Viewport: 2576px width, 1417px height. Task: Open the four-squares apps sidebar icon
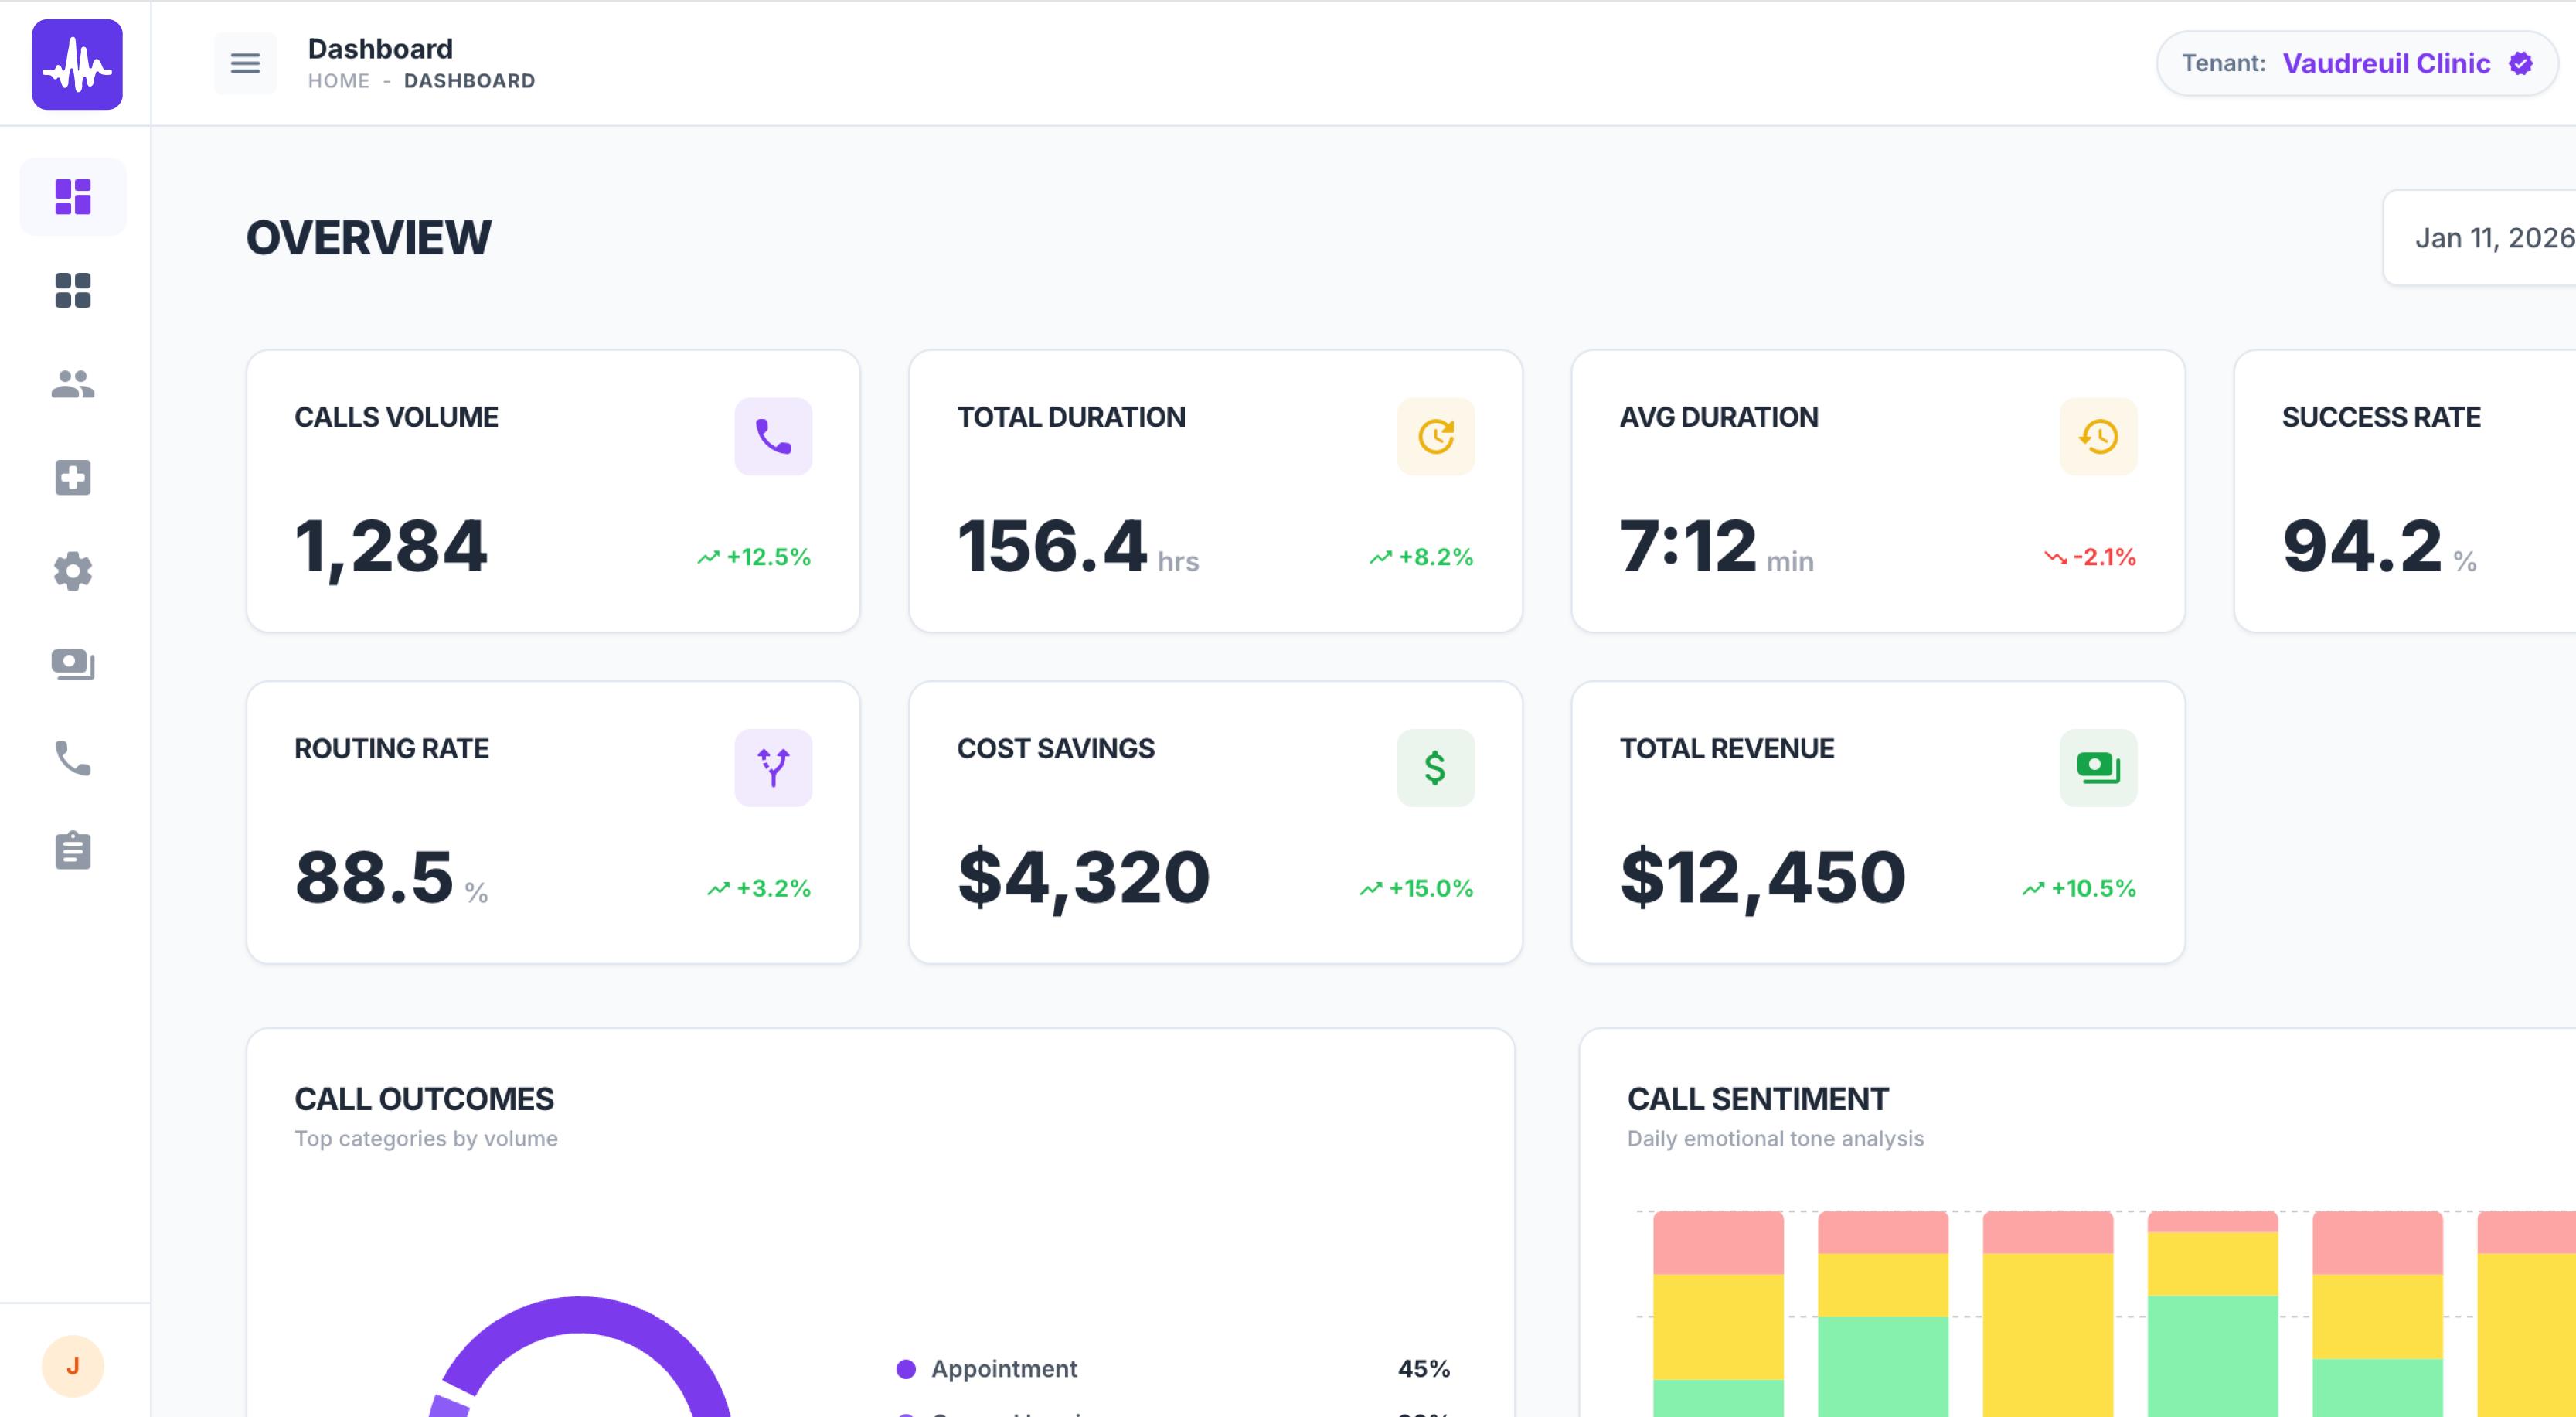coord(73,291)
